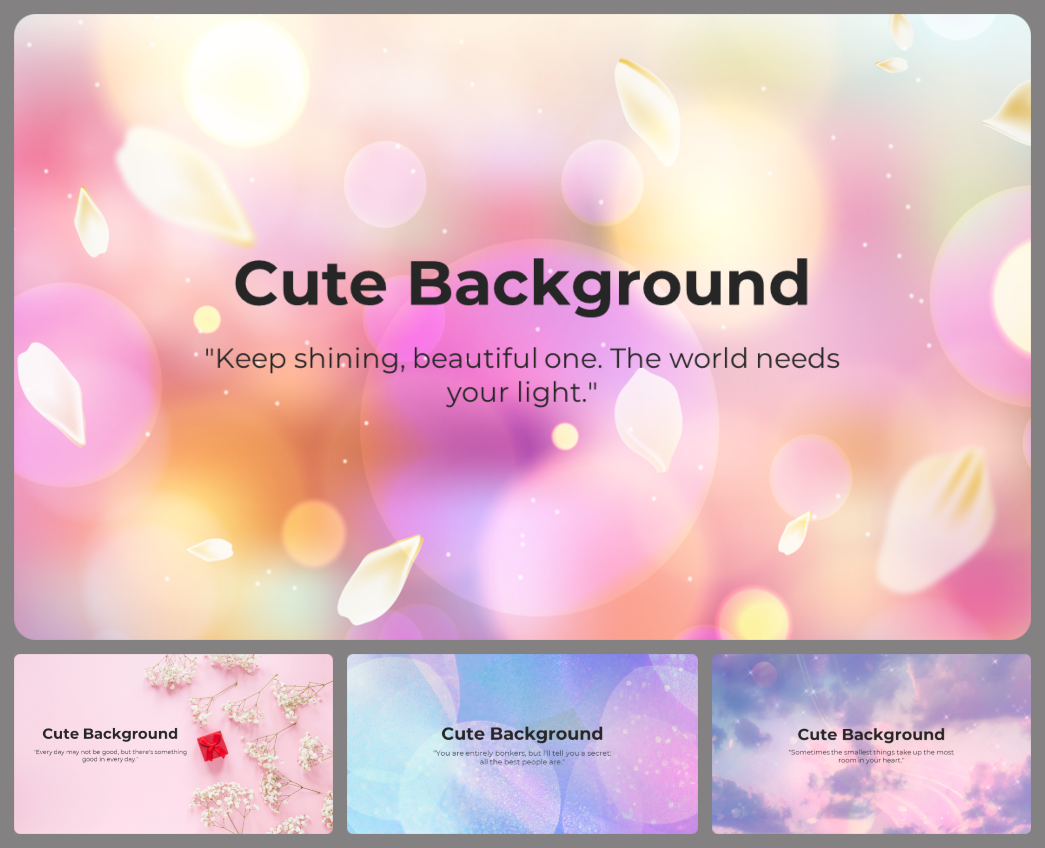Select the "Cute Background" title on the flowers thumbnail
Image resolution: width=1045 pixels, height=848 pixels.
click(109, 733)
